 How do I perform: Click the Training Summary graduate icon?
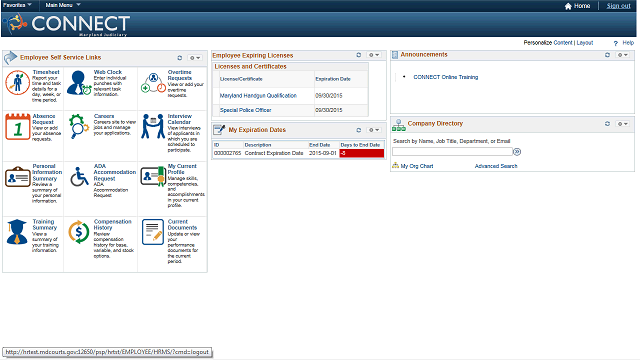pos(17,231)
